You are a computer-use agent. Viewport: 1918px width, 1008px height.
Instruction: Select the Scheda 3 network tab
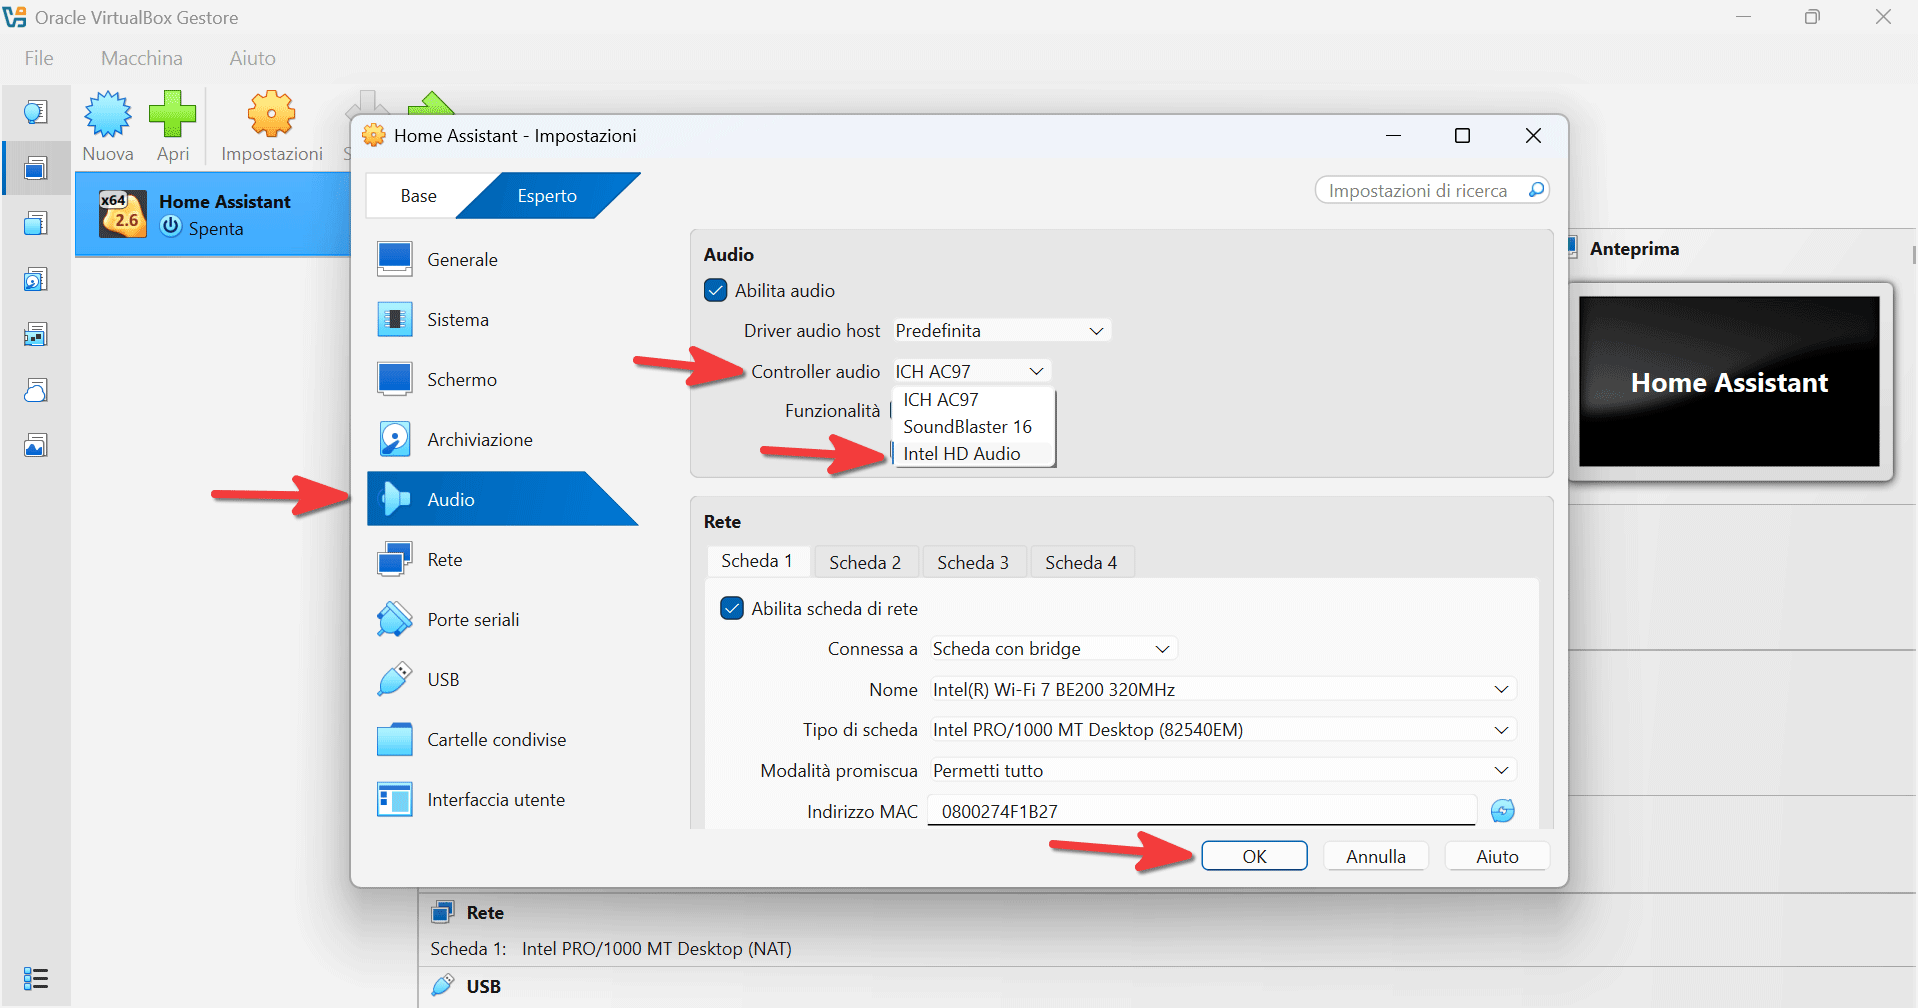973,562
